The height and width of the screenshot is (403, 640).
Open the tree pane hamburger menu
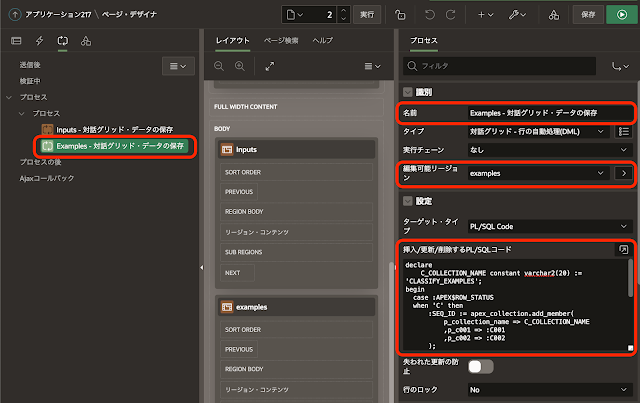coord(178,66)
